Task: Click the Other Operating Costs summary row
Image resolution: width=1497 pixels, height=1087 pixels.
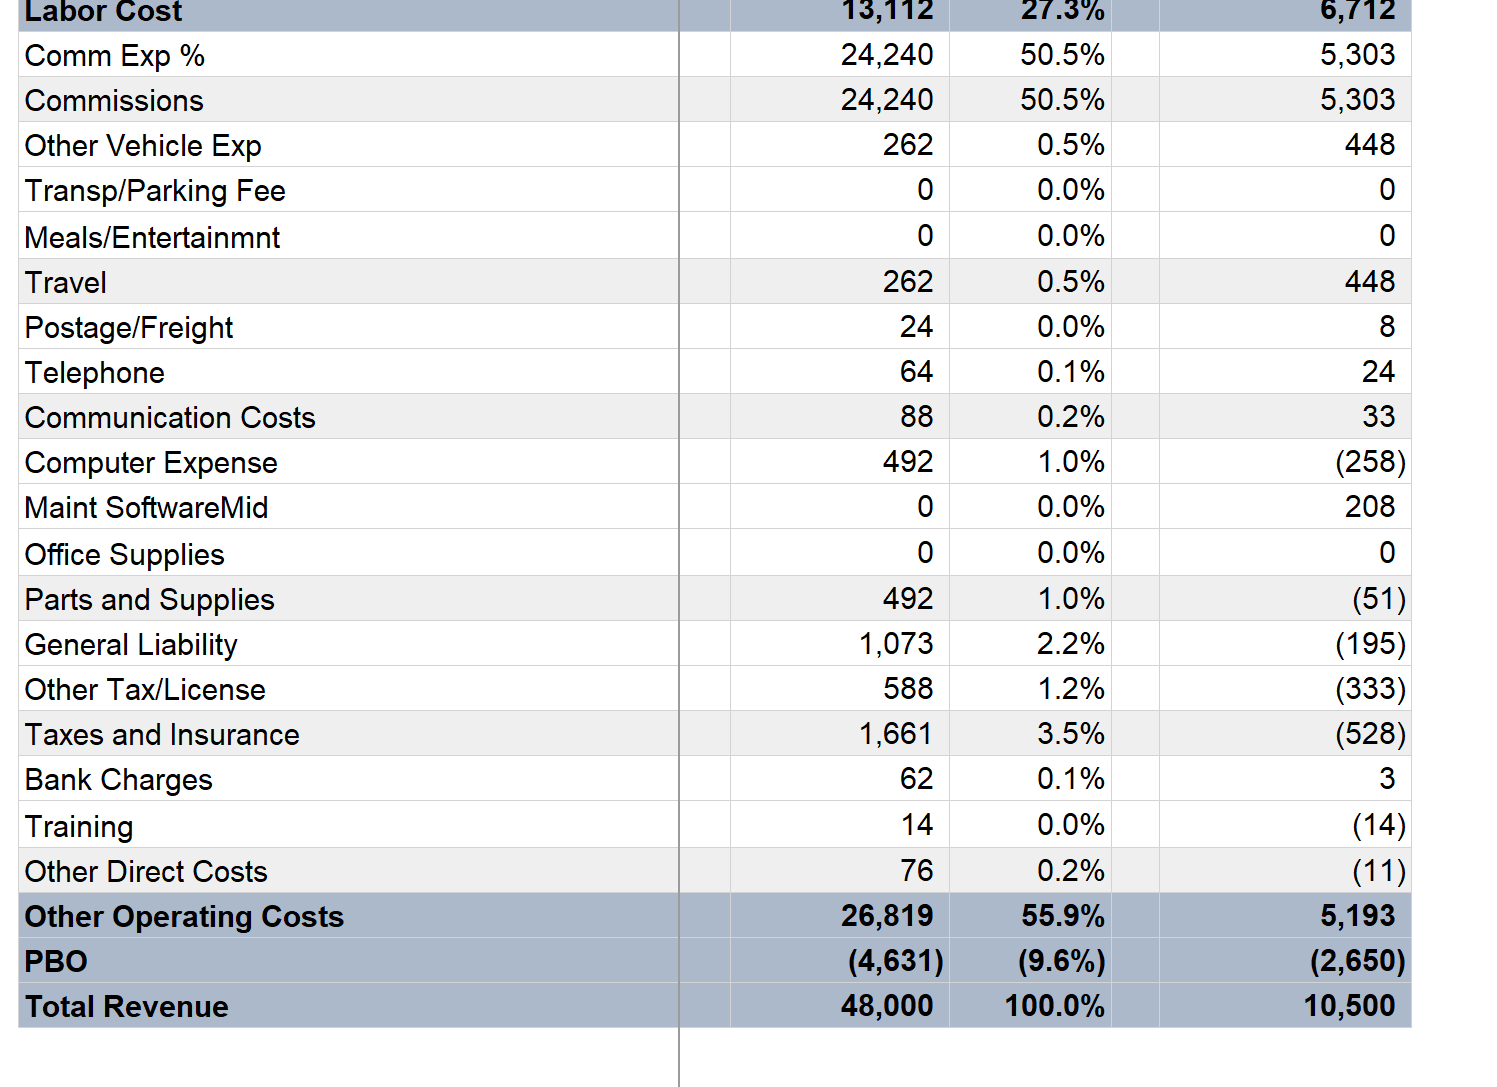Action: 184,916
